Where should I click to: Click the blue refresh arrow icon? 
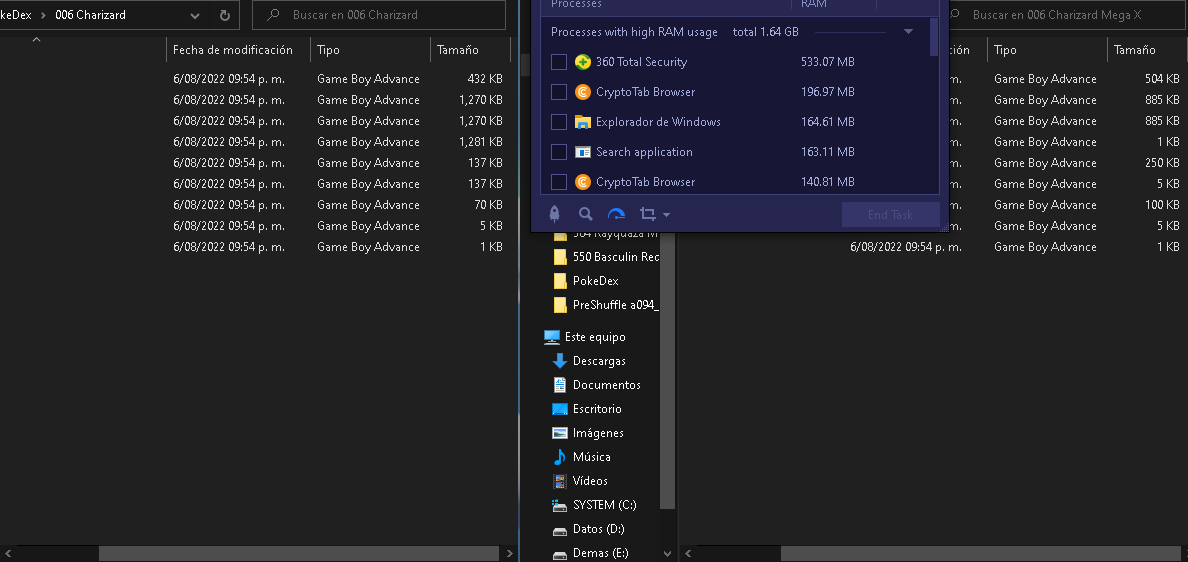tap(616, 214)
